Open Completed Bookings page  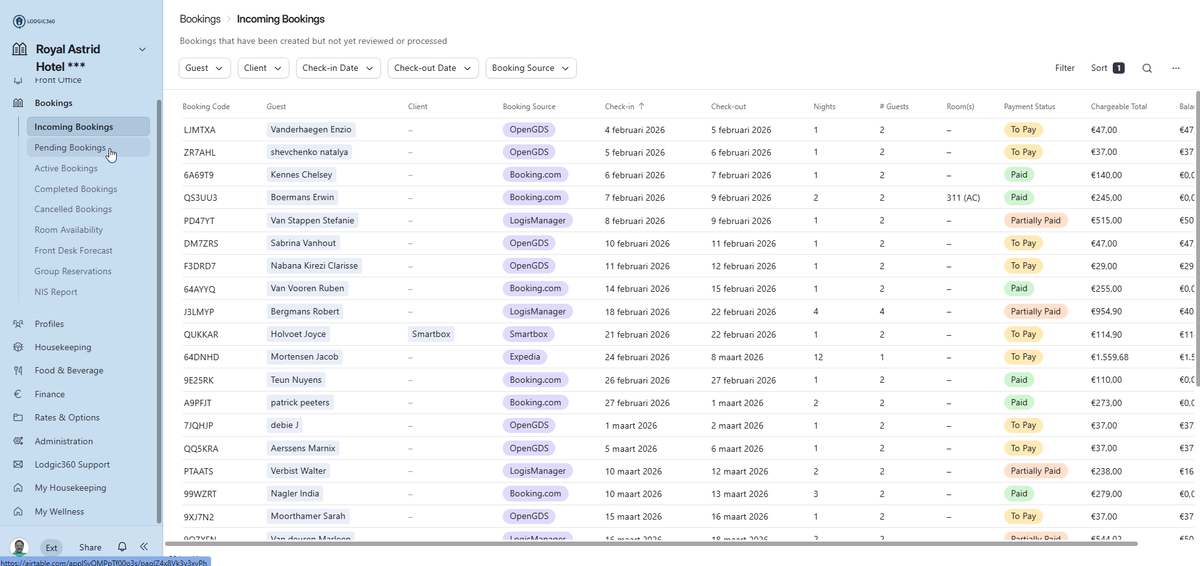coord(76,189)
